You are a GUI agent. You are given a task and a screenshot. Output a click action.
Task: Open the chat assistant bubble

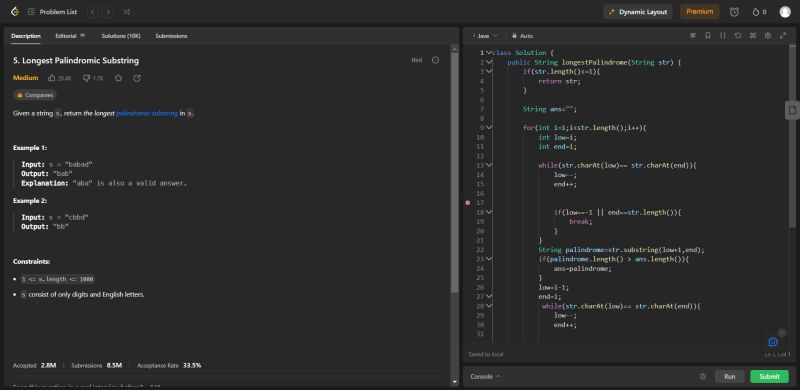(x=773, y=342)
